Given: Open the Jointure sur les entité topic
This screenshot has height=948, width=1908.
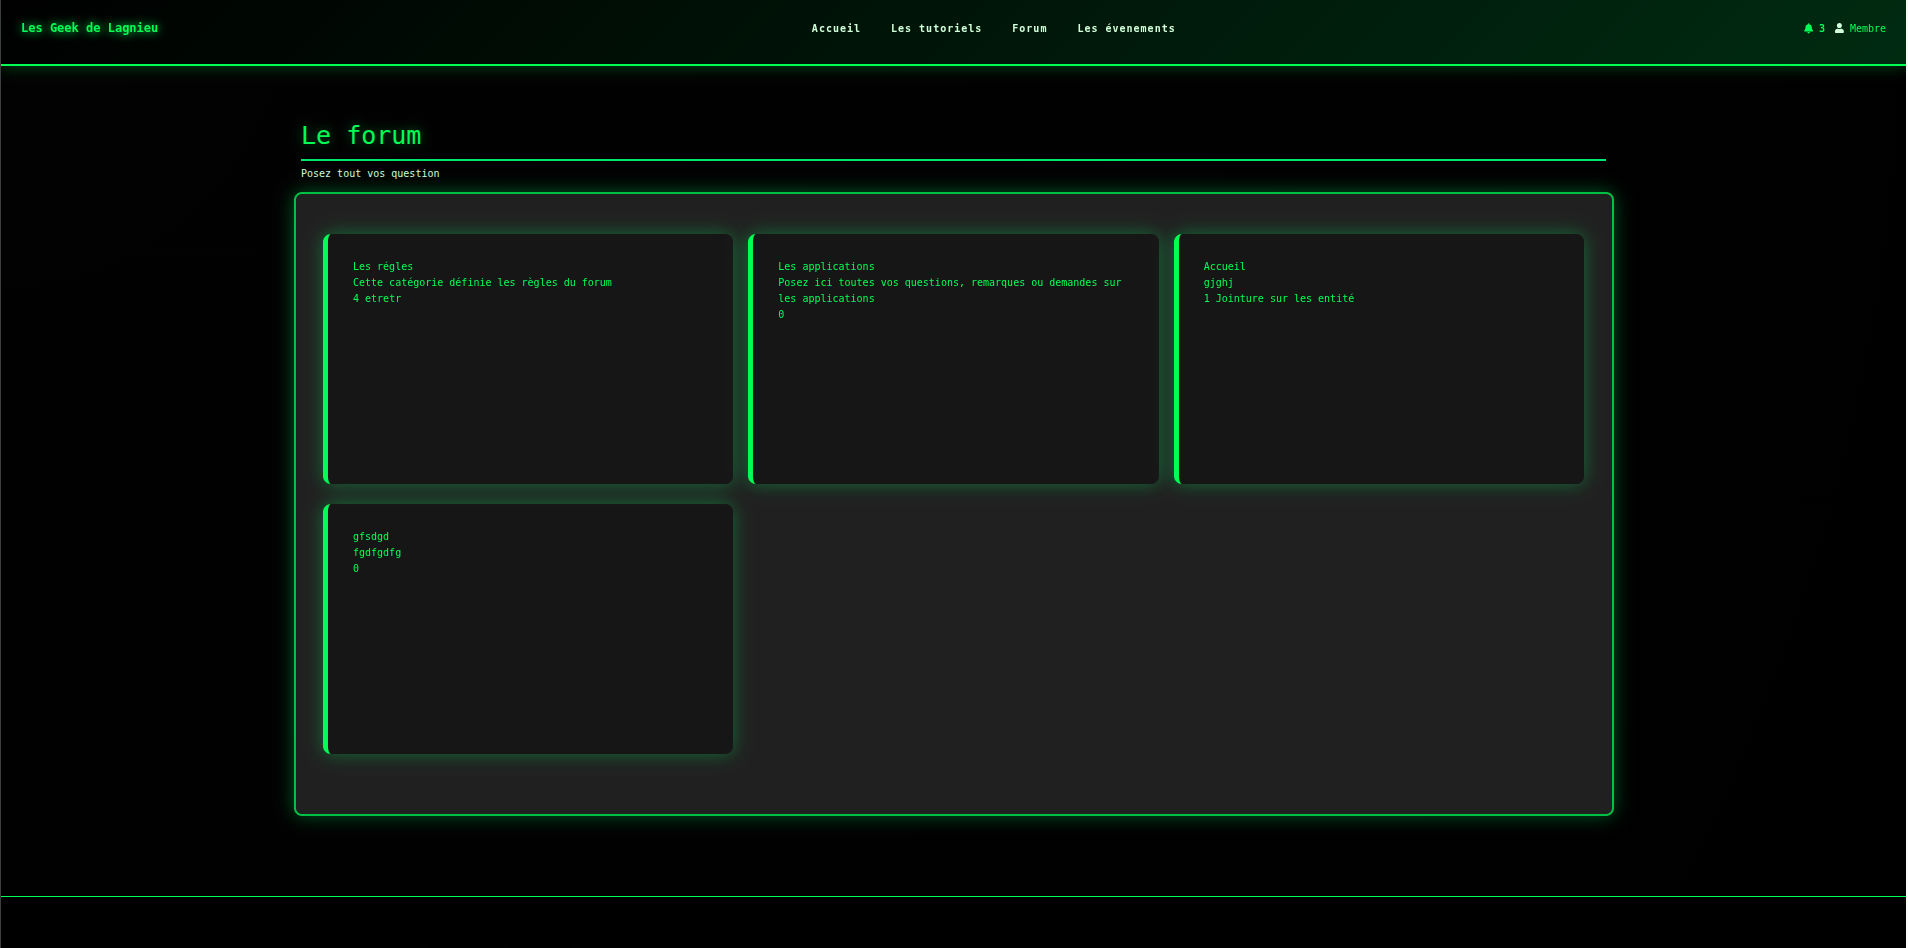Looking at the screenshot, I should 1284,299.
